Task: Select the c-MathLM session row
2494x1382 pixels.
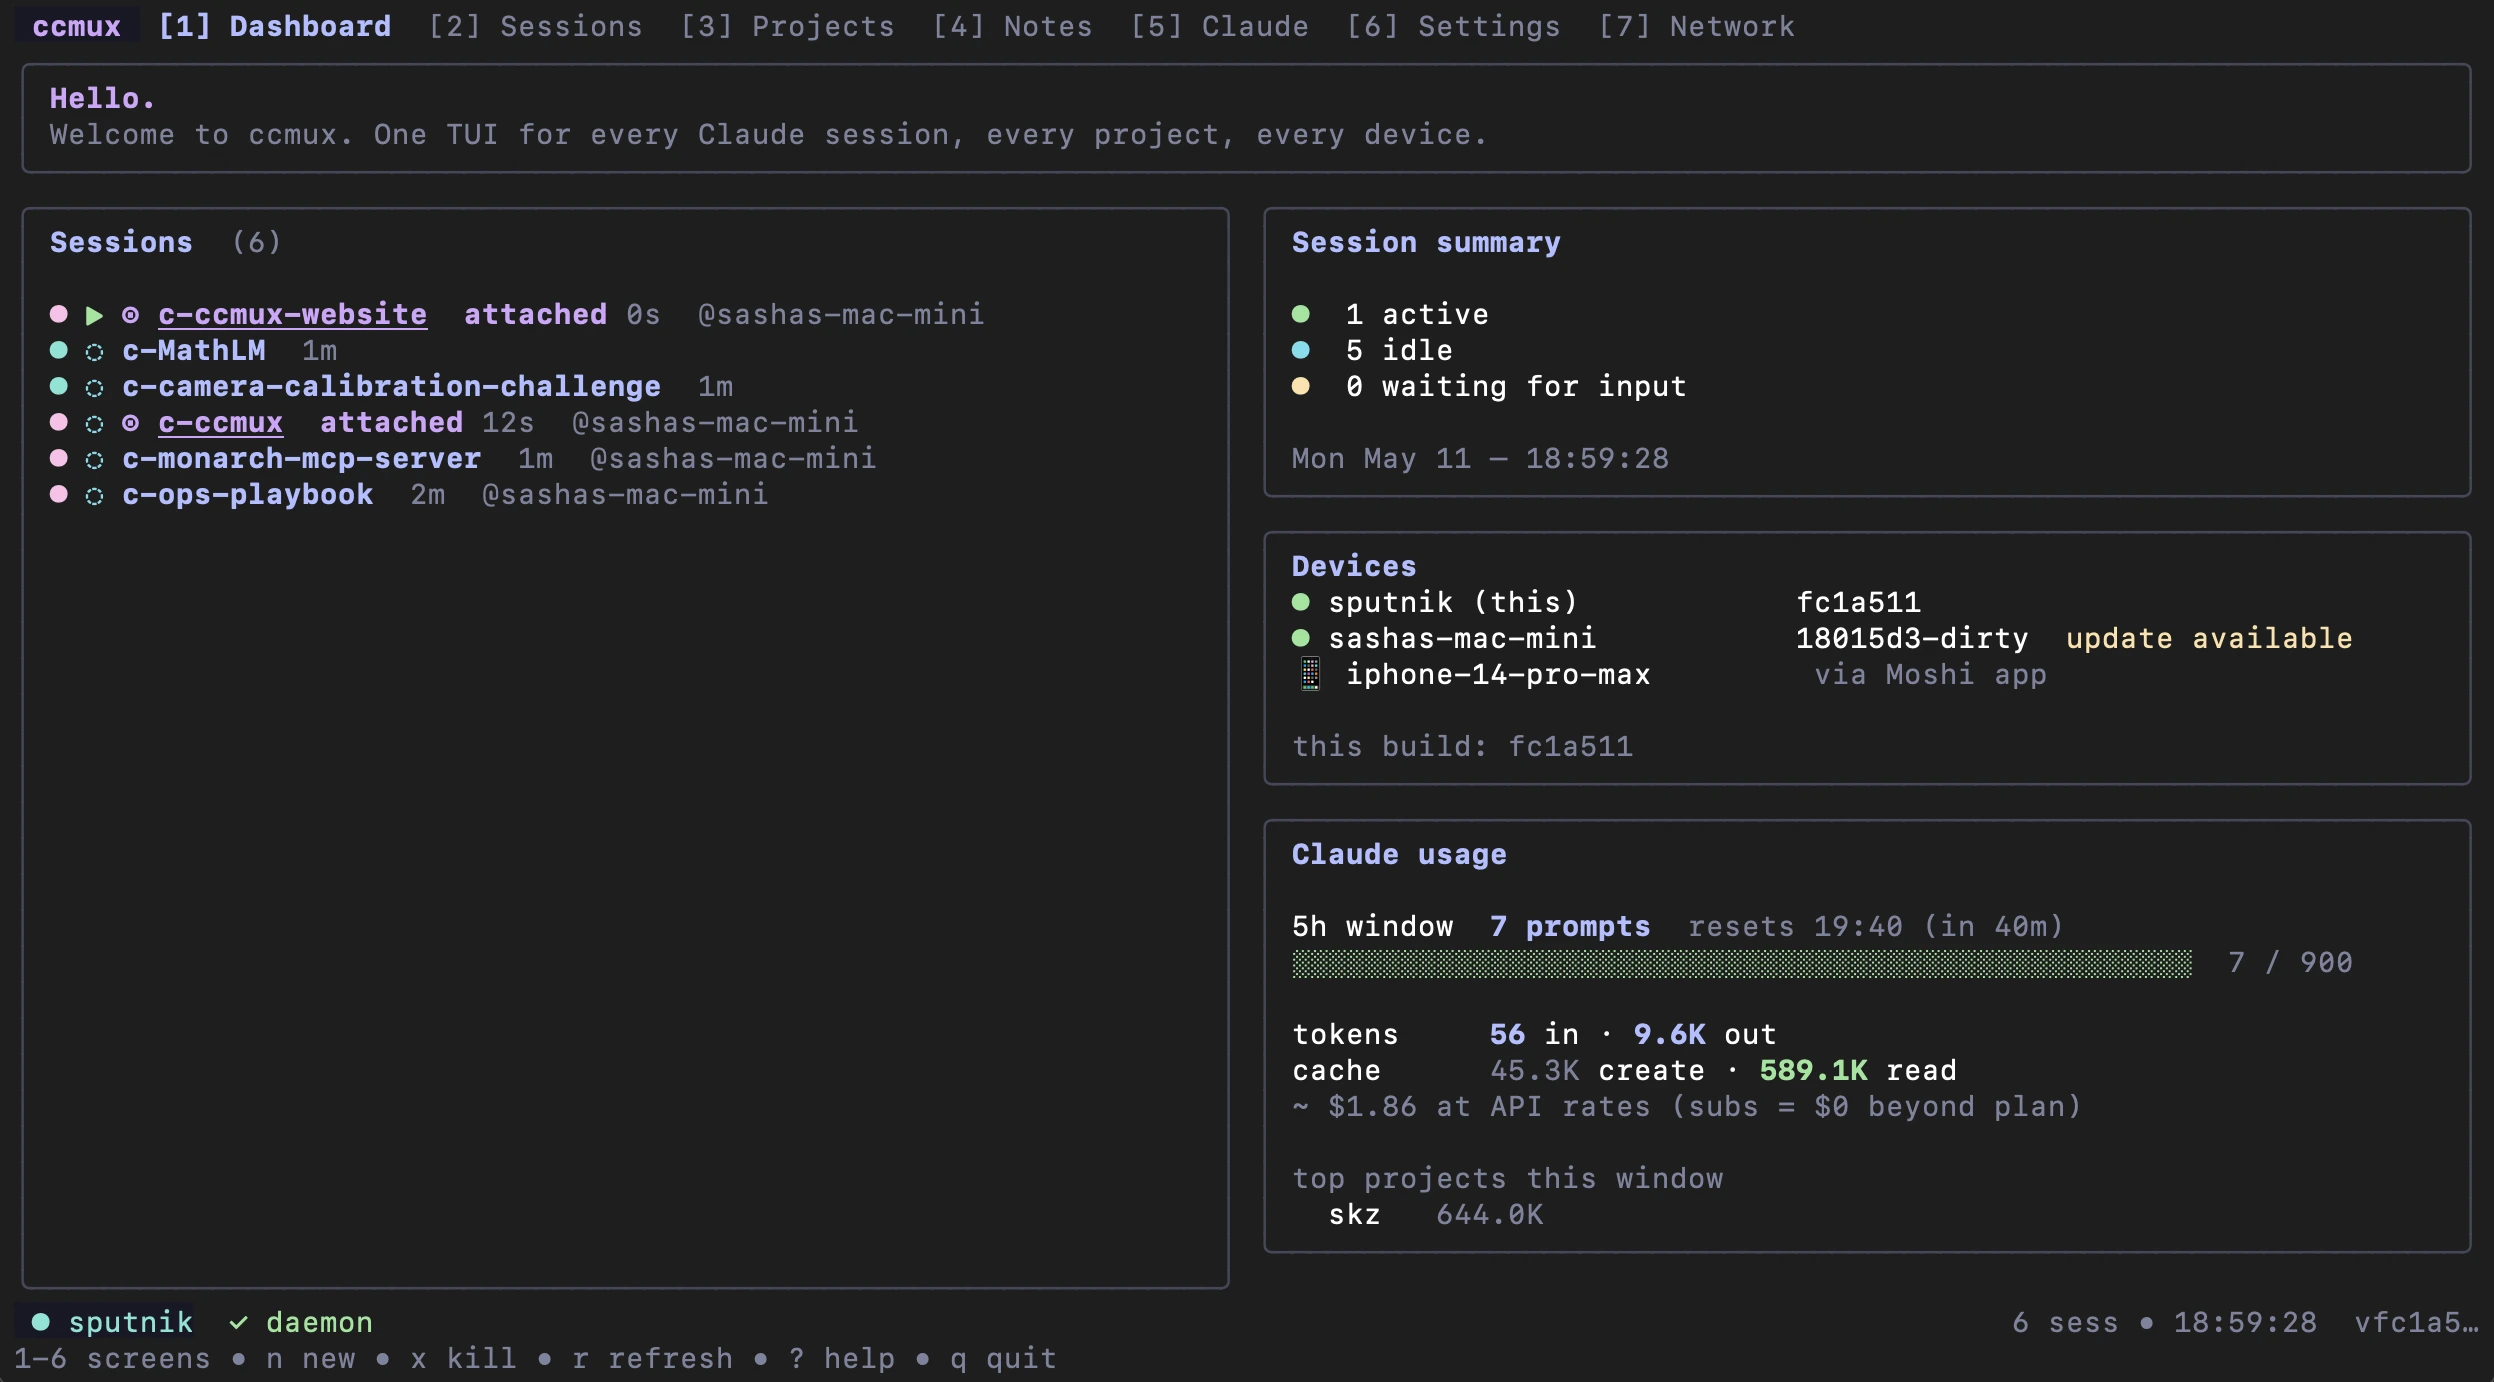Action: (194, 350)
